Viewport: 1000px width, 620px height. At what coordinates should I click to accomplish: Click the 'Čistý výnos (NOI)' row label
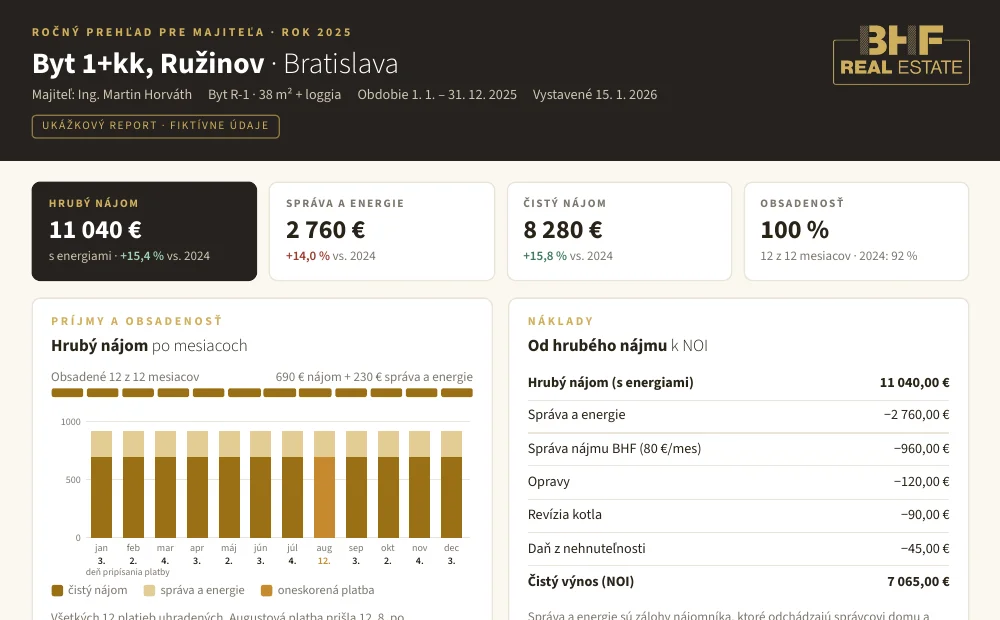(580, 582)
